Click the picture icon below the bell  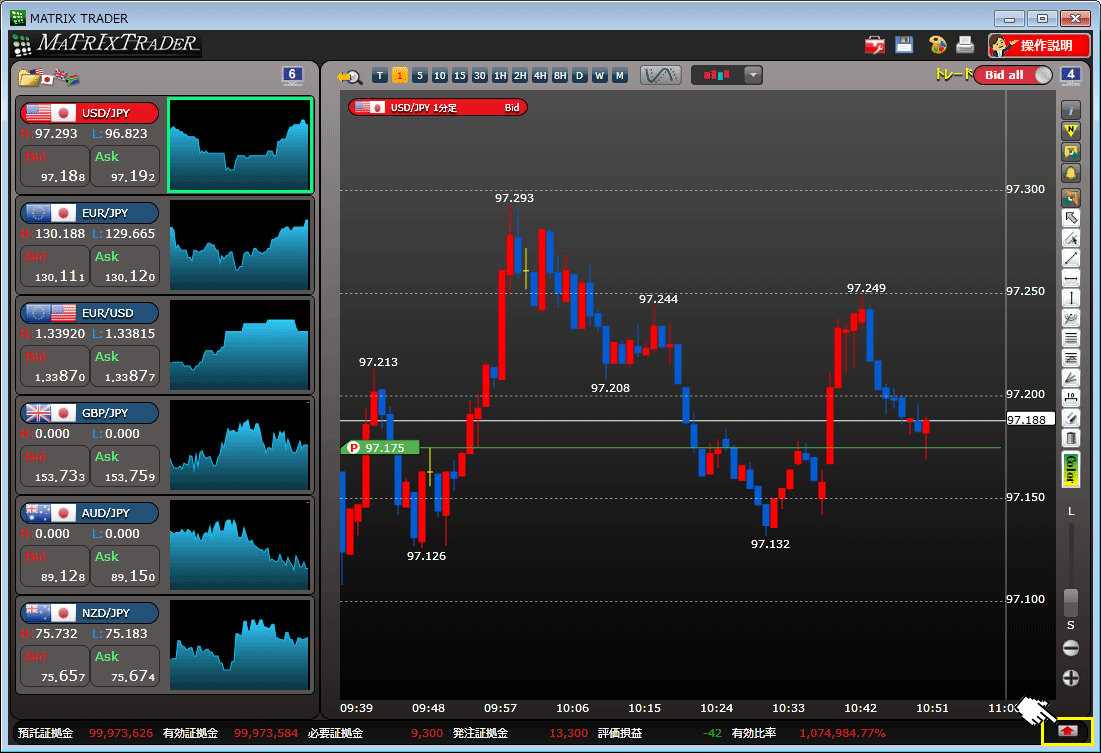coord(1070,197)
